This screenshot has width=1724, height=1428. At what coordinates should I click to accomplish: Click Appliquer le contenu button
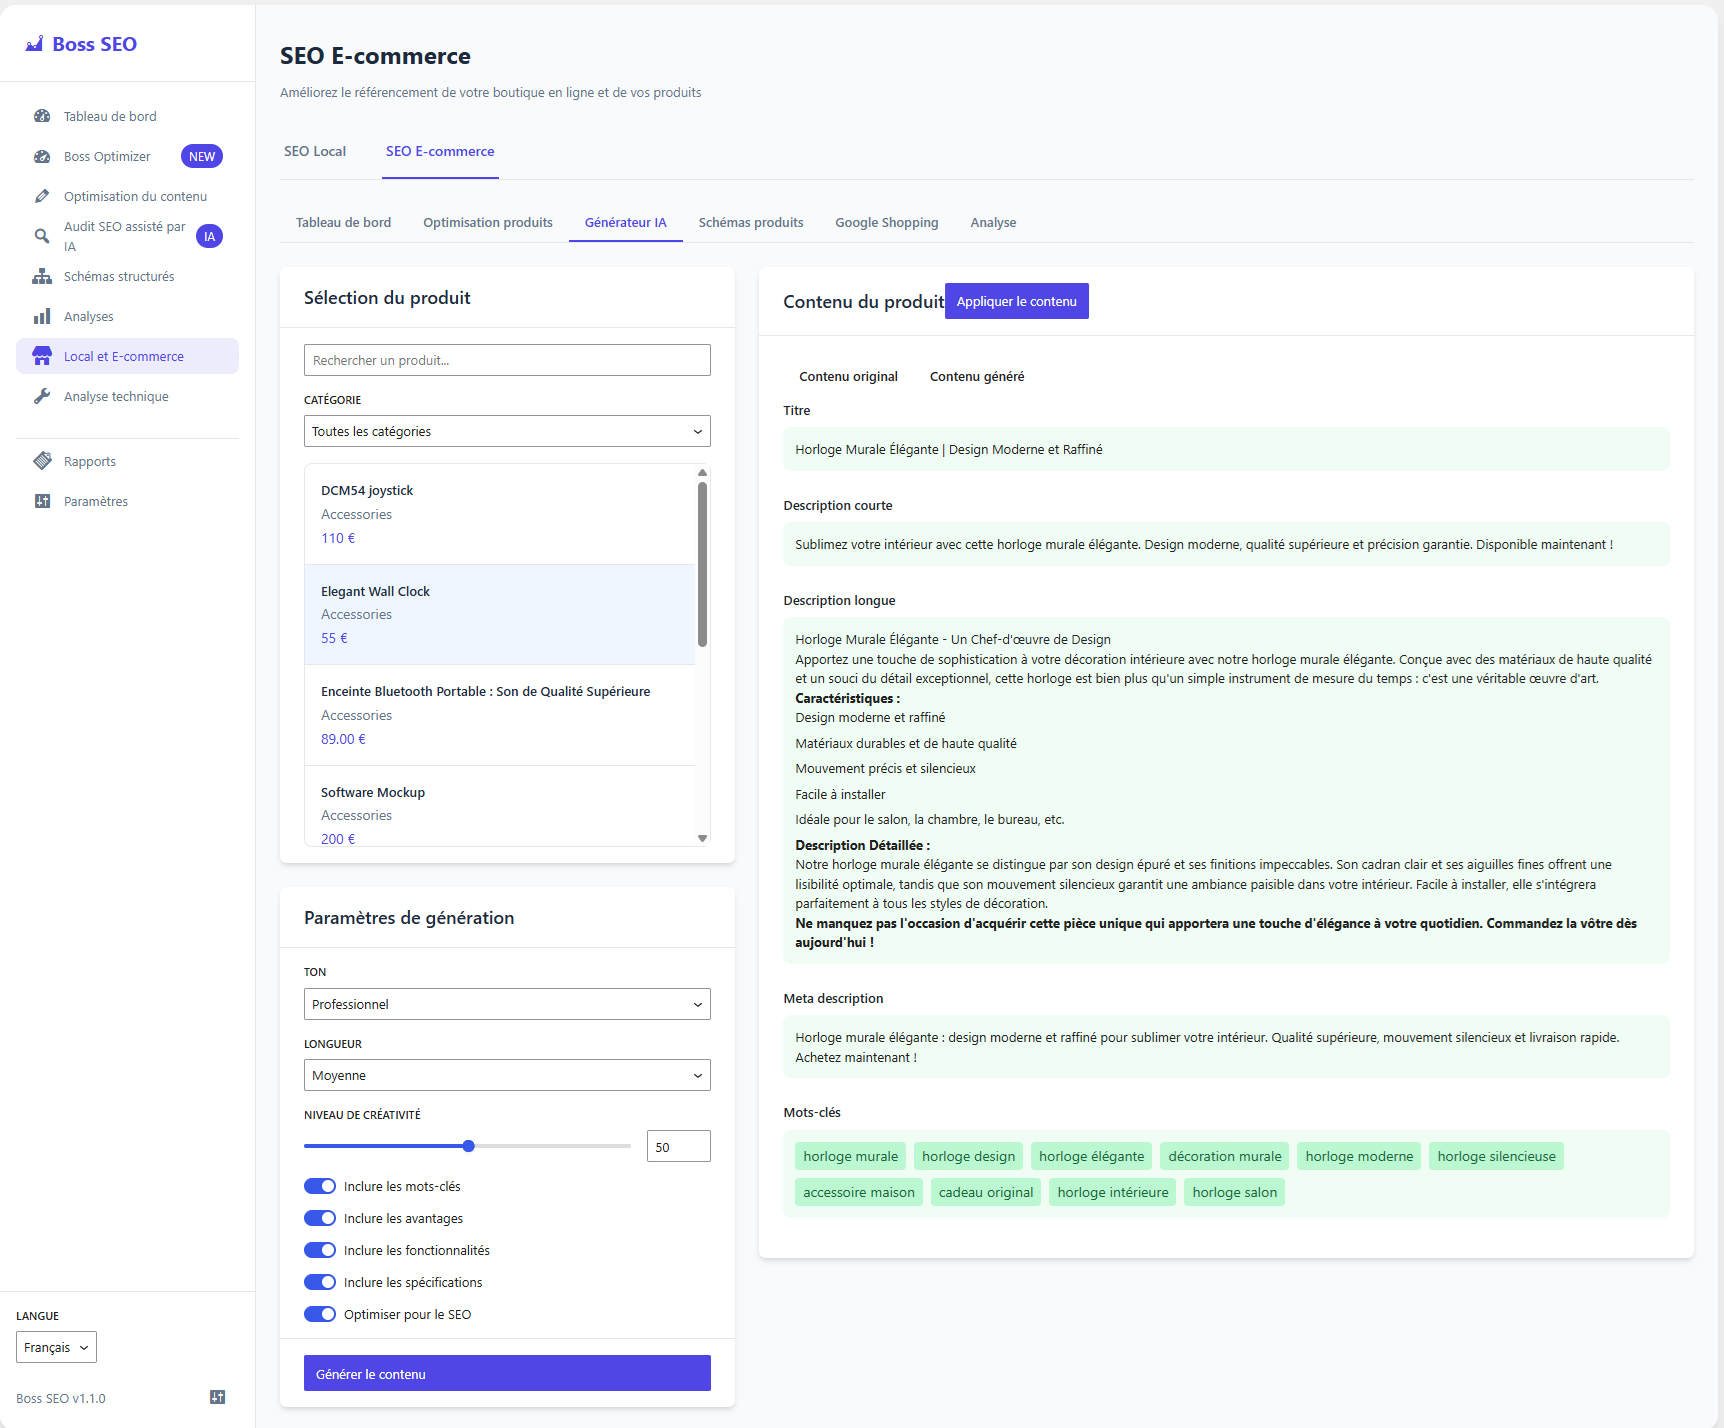(1016, 301)
